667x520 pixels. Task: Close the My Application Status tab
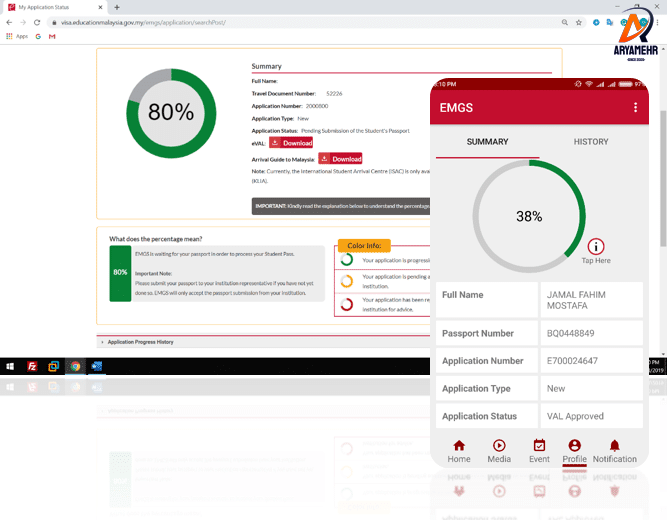pos(100,7)
